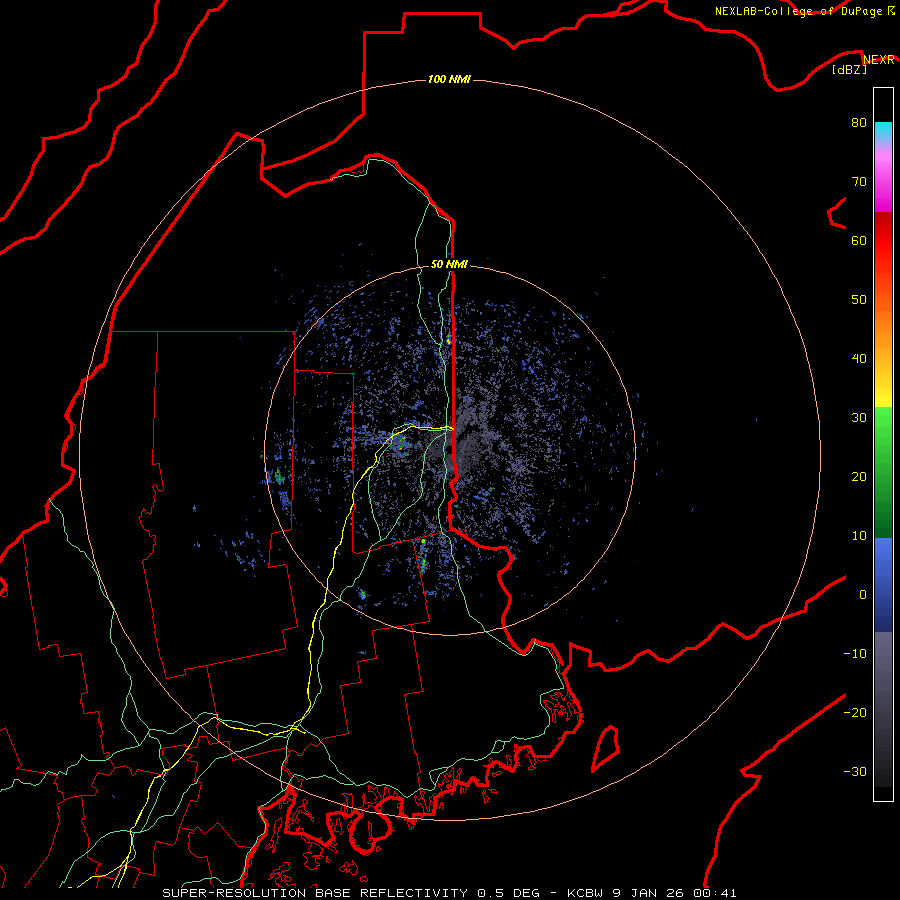The image size is (900, 900).
Task: Click the NEXR label above the color scale
Action: point(878,60)
